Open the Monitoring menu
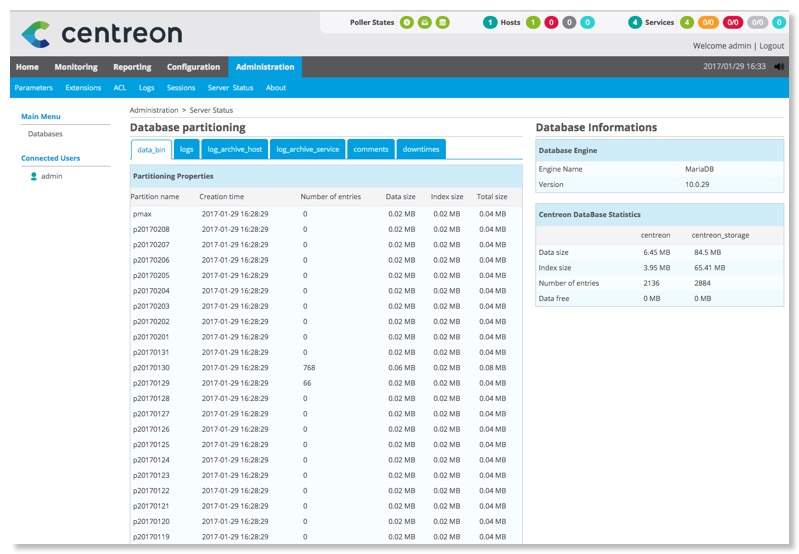Viewport: 799px width, 554px height. tap(76, 67)
